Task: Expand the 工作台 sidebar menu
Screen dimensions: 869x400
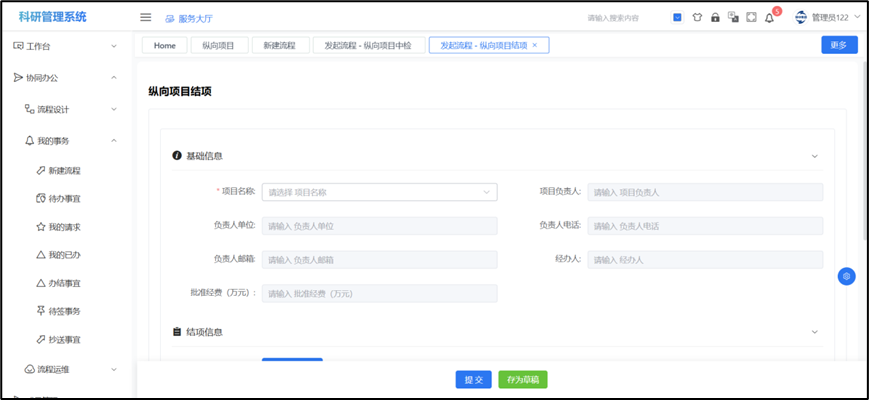Action: tap(66, 46)
